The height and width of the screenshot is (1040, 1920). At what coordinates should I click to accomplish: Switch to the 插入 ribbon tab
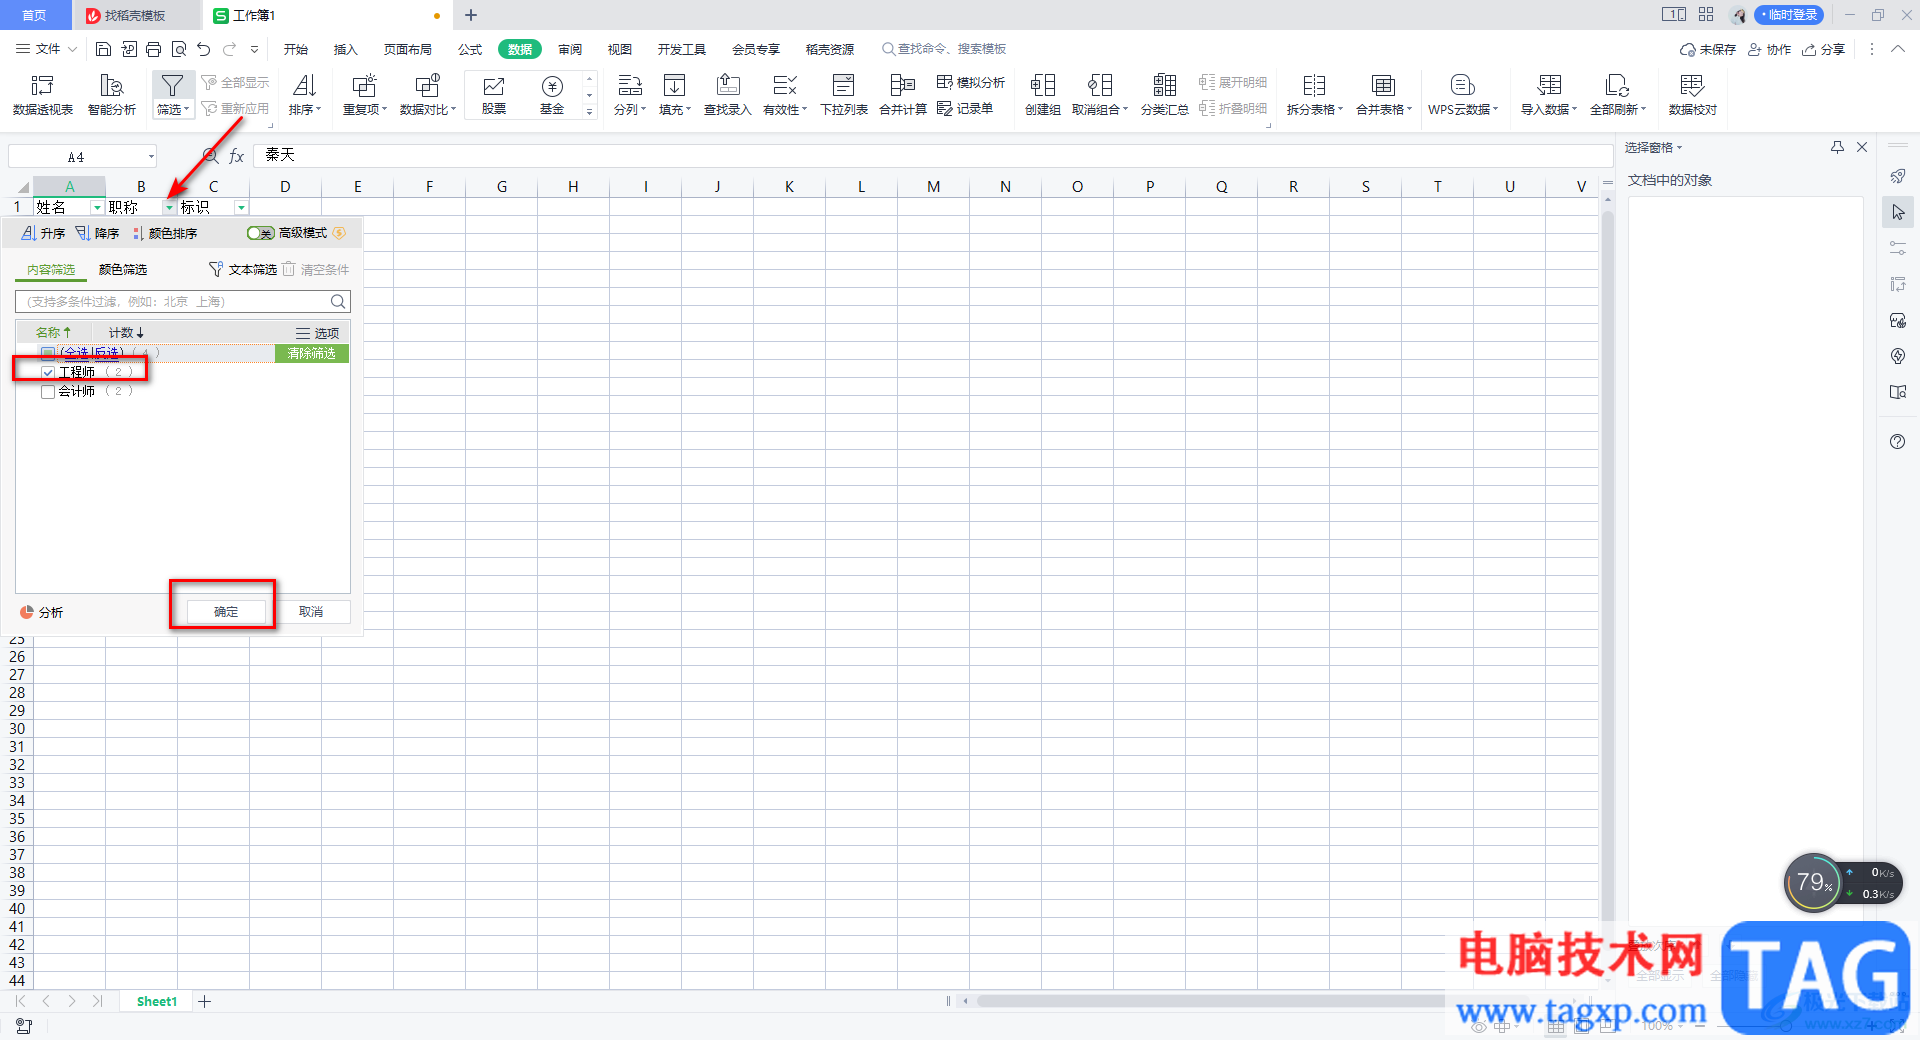[x=345, y=49]
